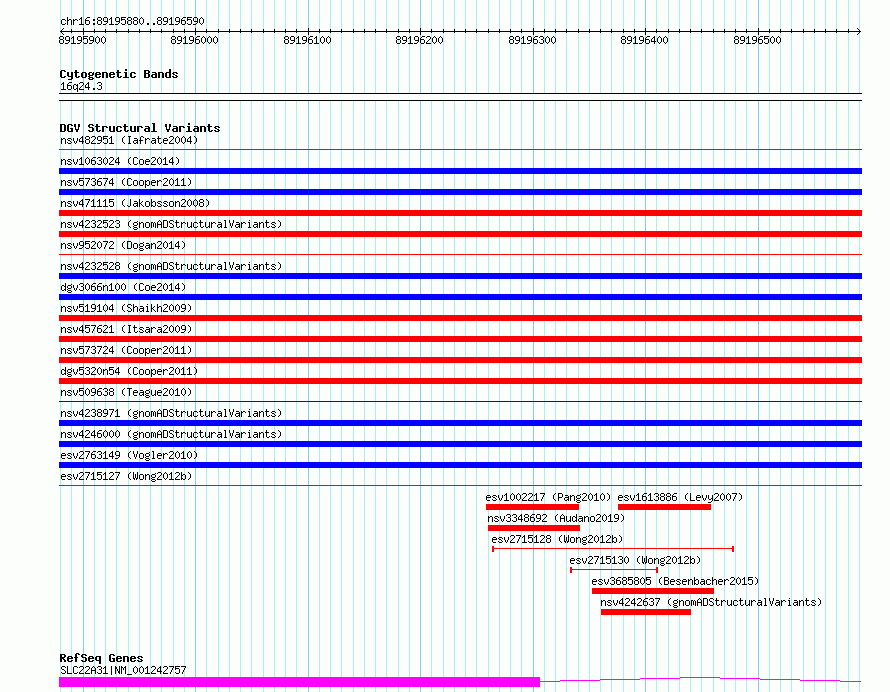Click the nsv3348692 (Audano2019) label
890x692 pixels.
[x=556, y=518]
